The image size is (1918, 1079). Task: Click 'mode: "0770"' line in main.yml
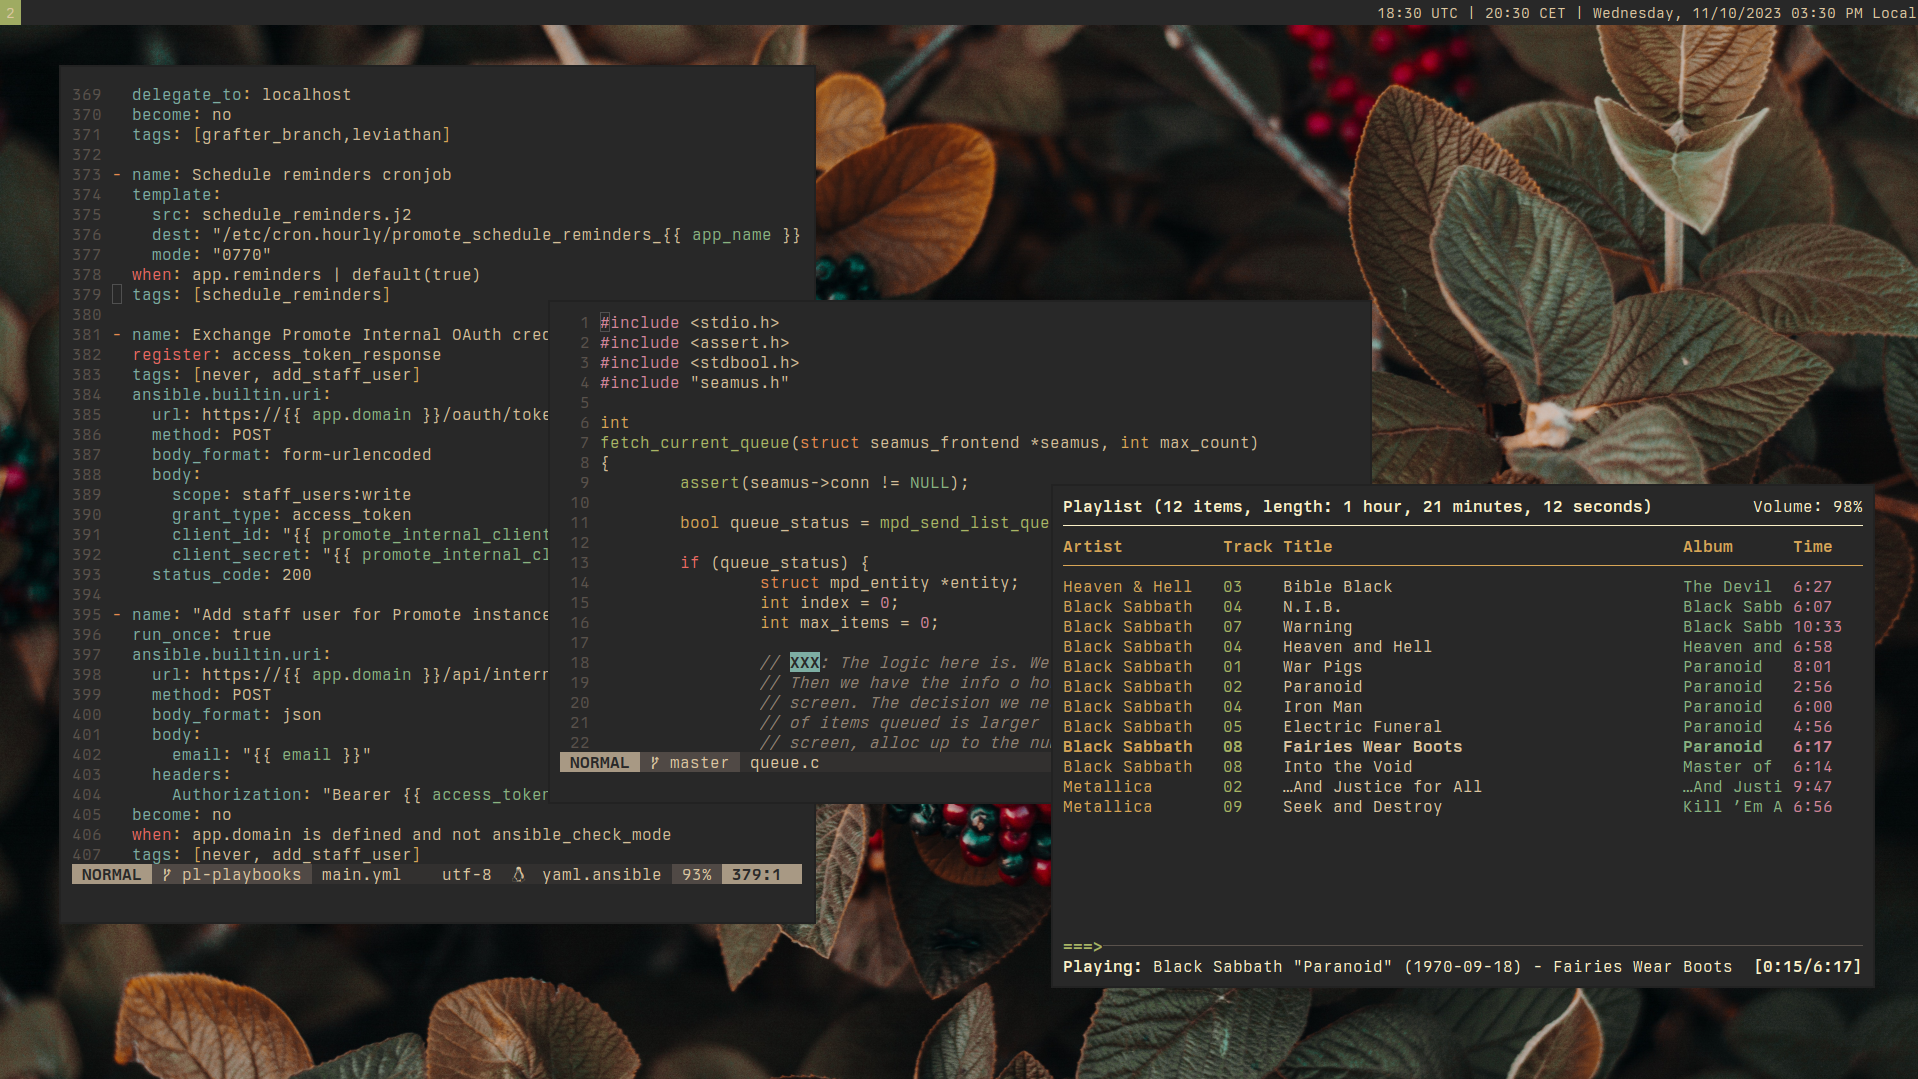pos(211,255)
